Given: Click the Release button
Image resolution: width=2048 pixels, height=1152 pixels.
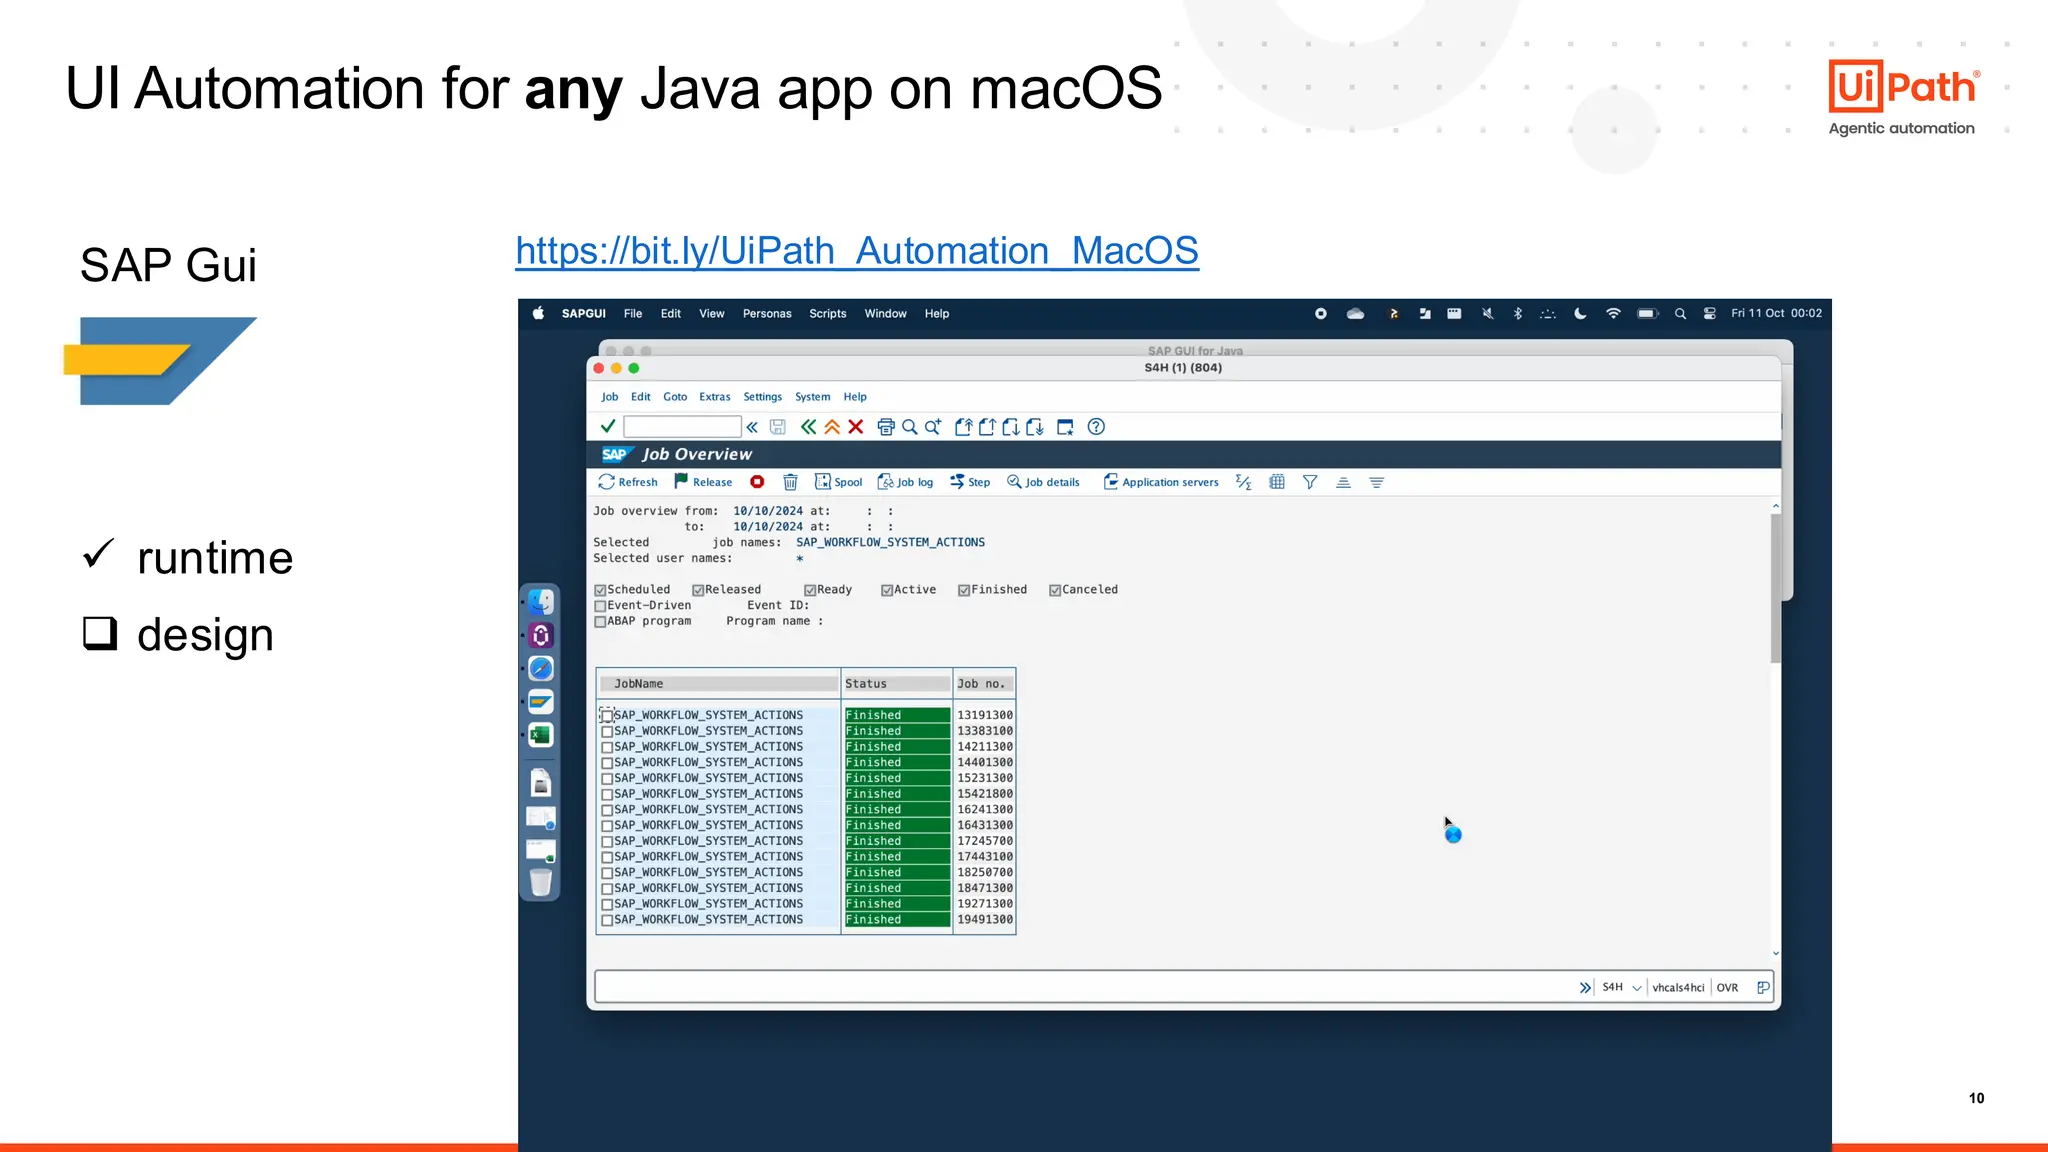Looking at the screenshot, I should [x=703, y=482].
